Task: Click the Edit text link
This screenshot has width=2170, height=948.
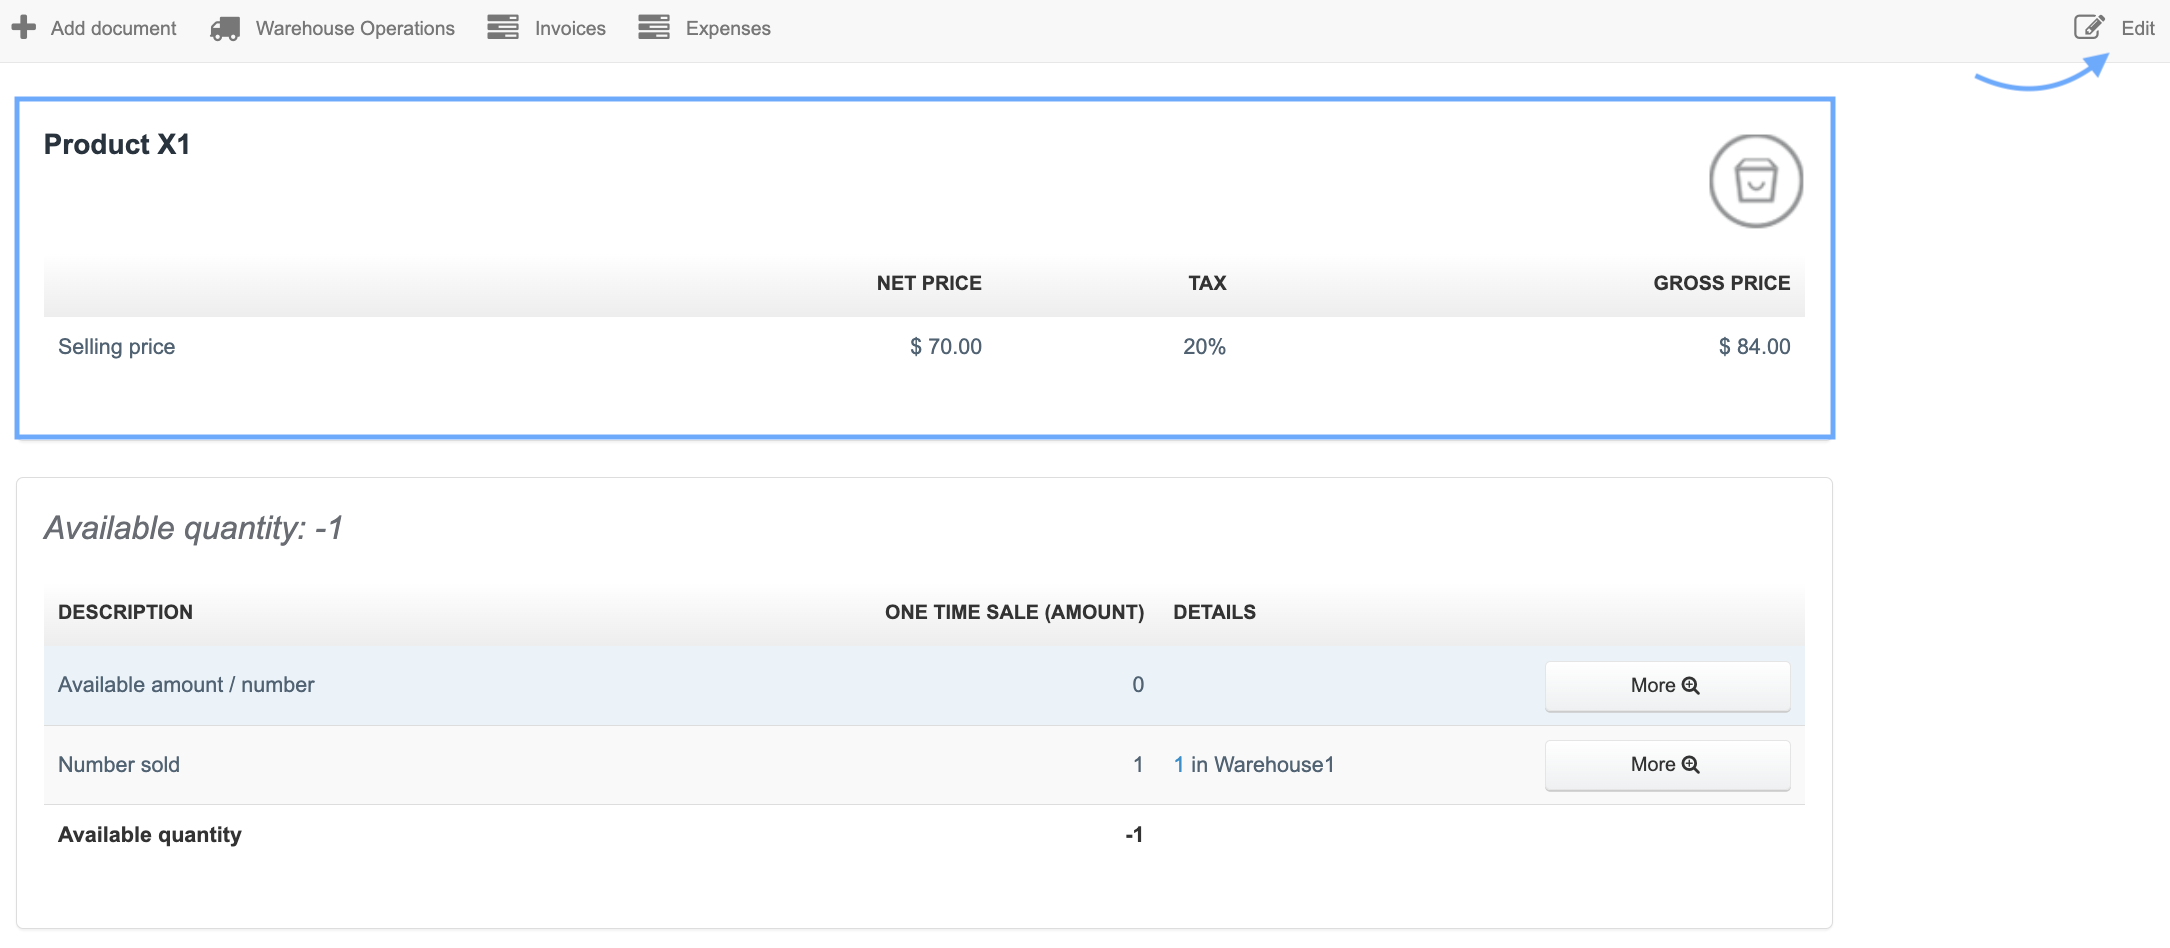Action: click(2138, 28)
